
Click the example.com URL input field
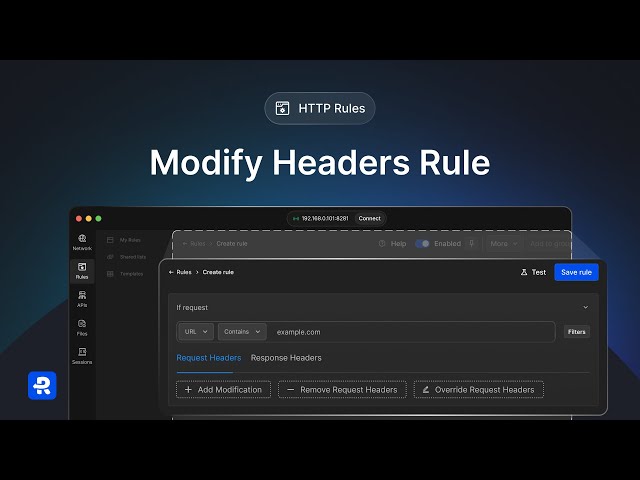412,332
